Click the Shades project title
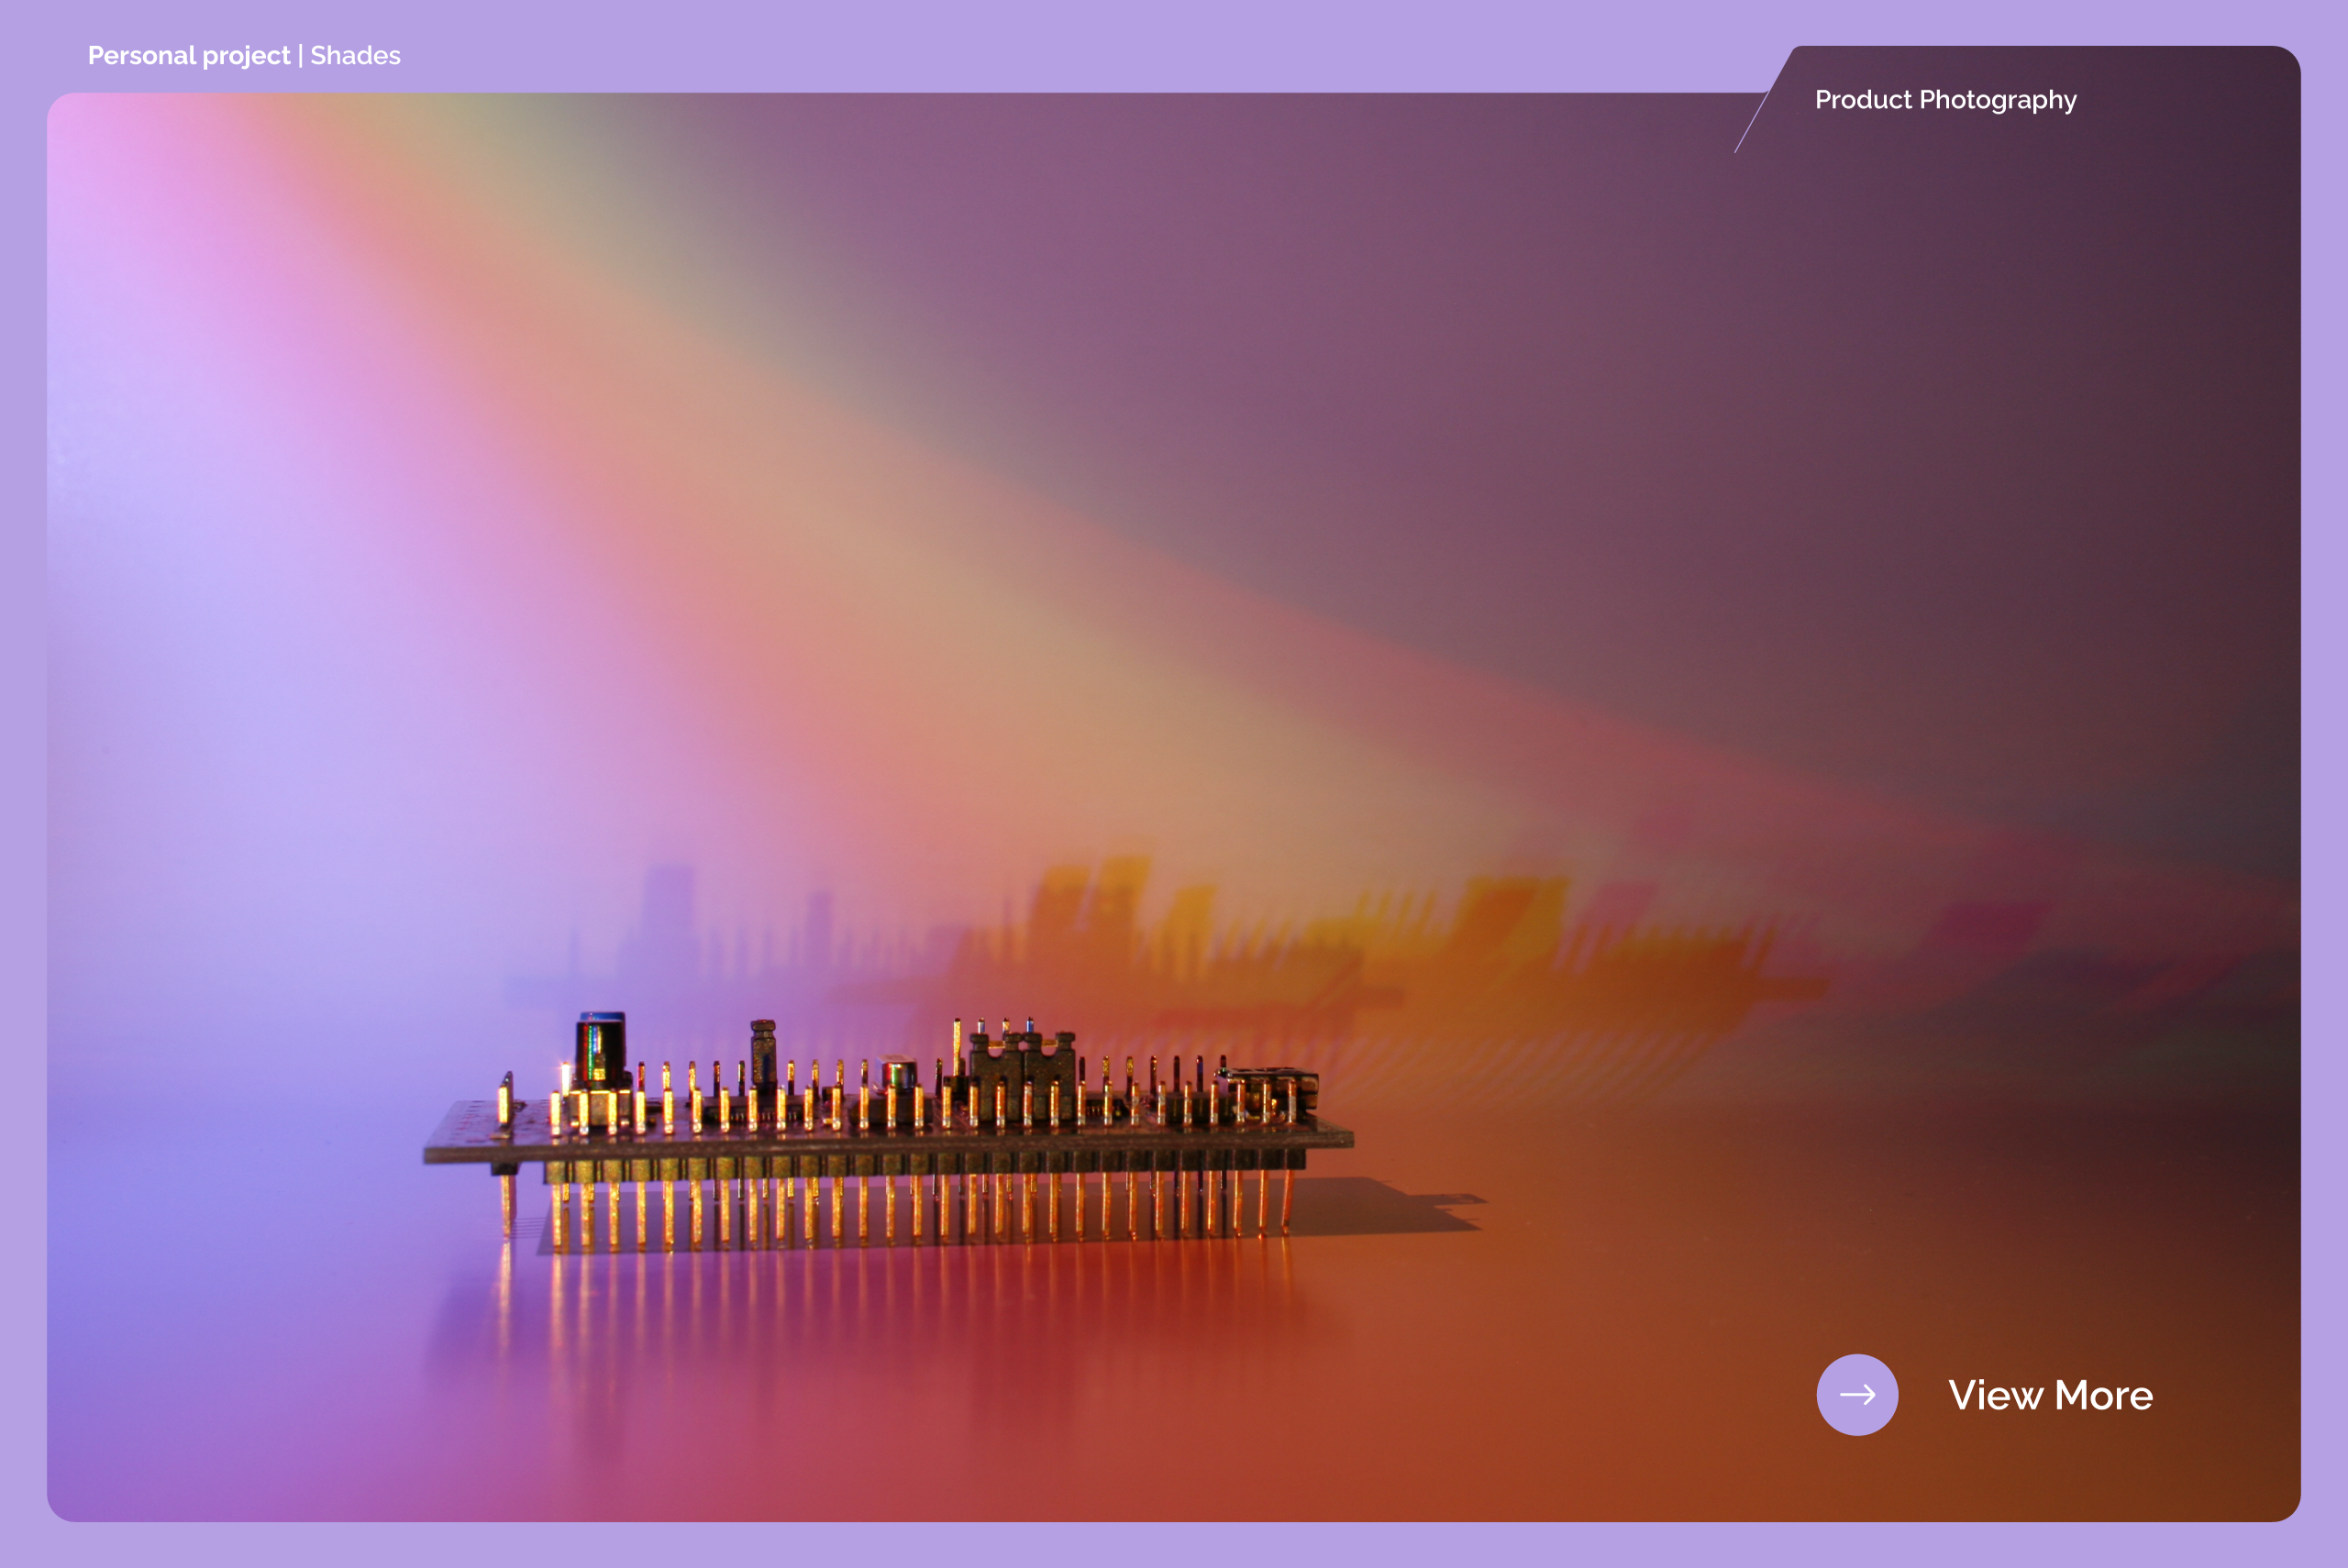 pos(355,55)
